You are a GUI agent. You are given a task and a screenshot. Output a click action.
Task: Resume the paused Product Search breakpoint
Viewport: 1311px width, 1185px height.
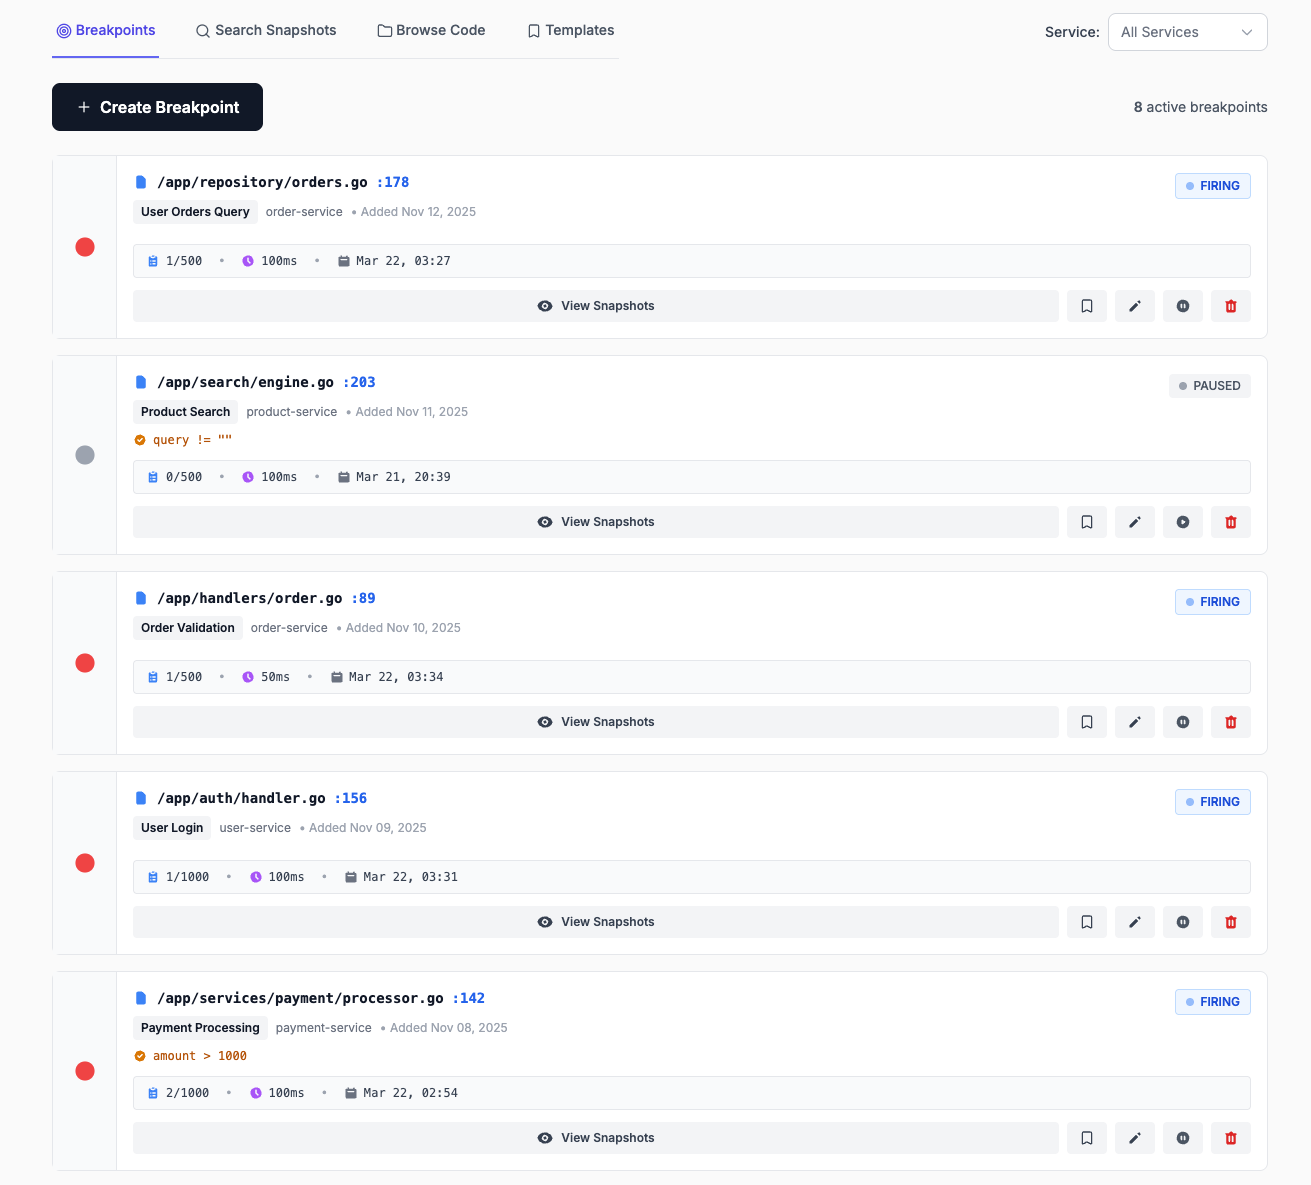pos(1183,521)
